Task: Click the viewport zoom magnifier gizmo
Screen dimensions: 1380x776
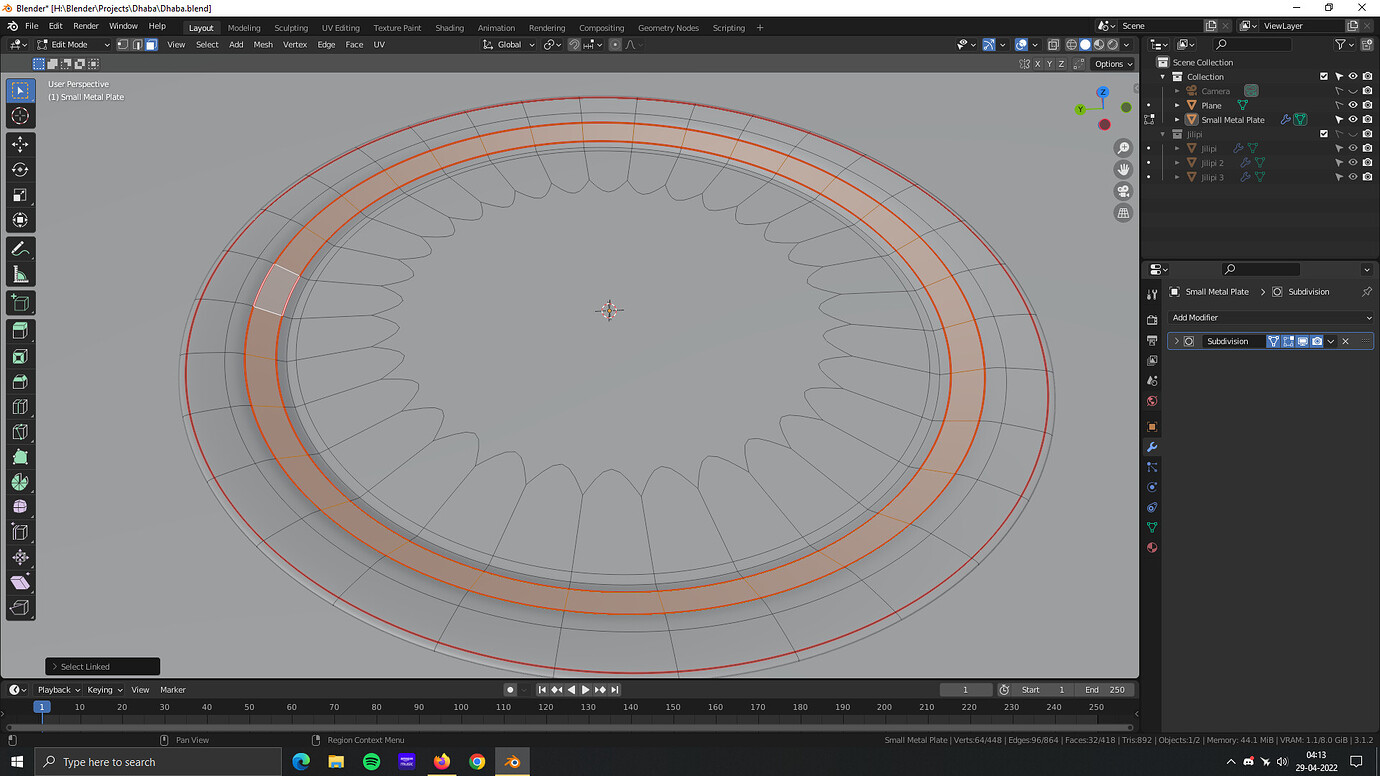Action: point(1123,148)
